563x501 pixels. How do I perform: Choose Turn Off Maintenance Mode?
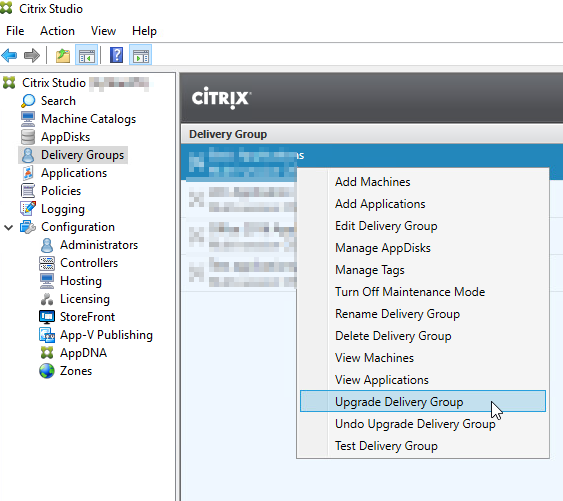(x=423, y=292)
